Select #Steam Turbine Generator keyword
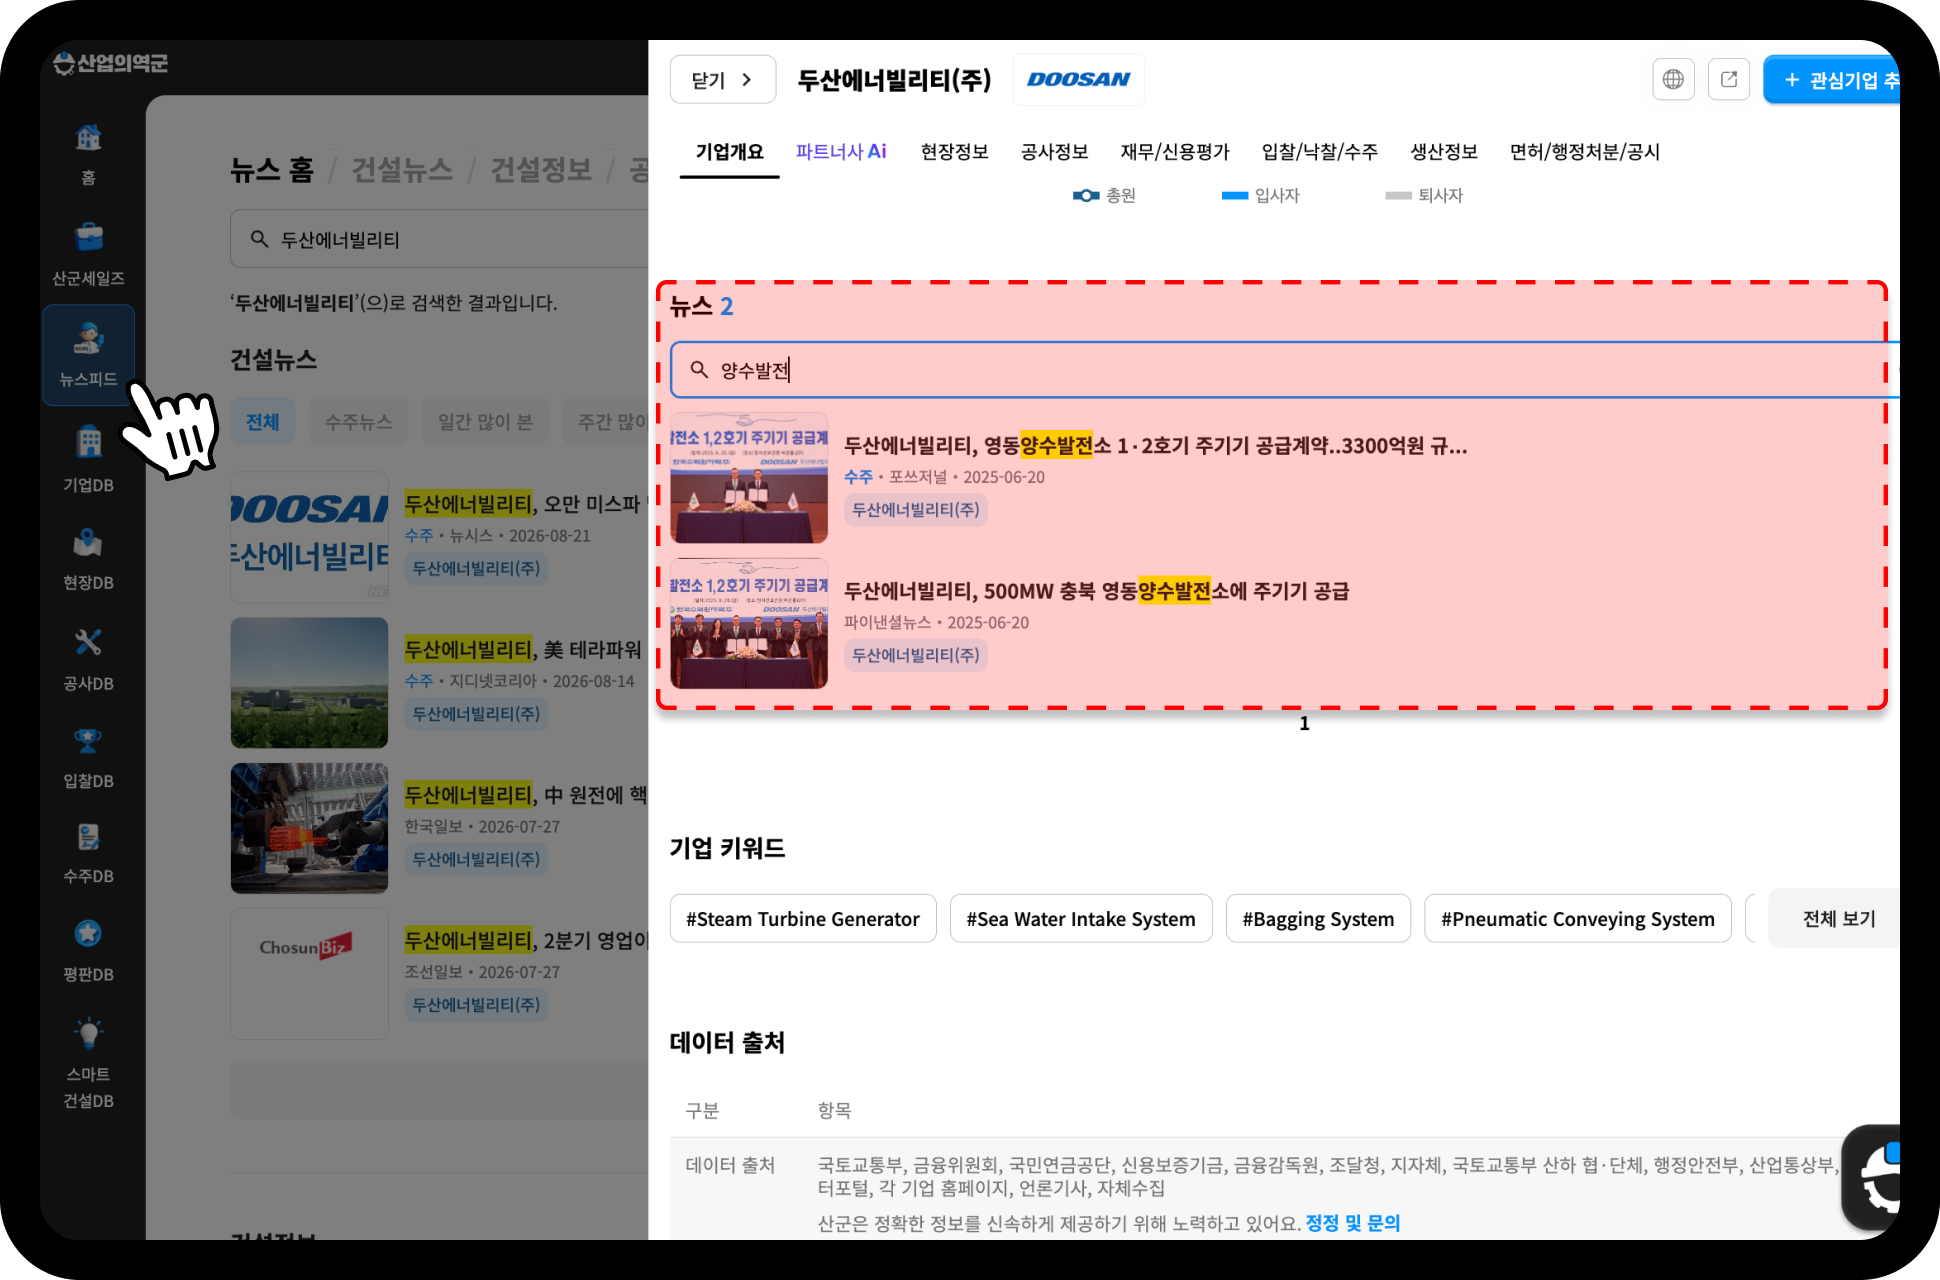Viewport: 1940px width, 1280px height. click(x=803, y=918)
